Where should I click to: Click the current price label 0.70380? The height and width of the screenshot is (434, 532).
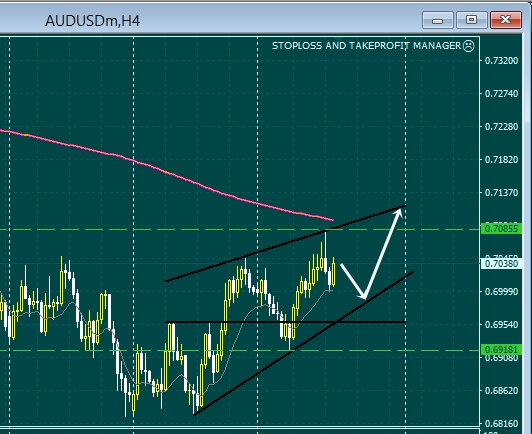point(501,263)
